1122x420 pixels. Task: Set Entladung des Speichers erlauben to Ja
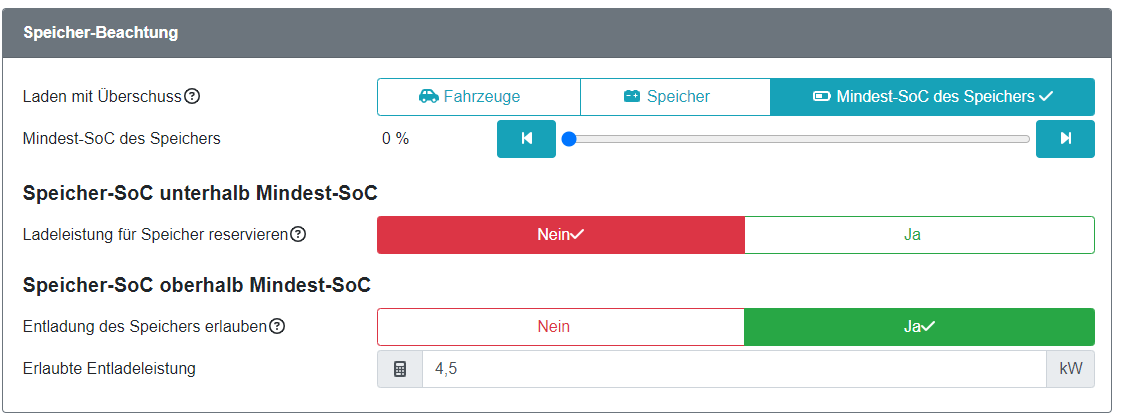[919, 327]
